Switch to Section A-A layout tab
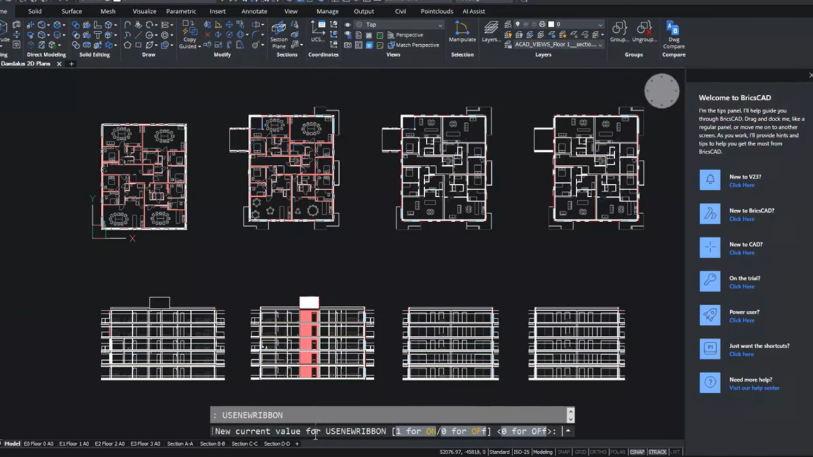The width and height of the screenshot is (813, 457). click(180, 443)
